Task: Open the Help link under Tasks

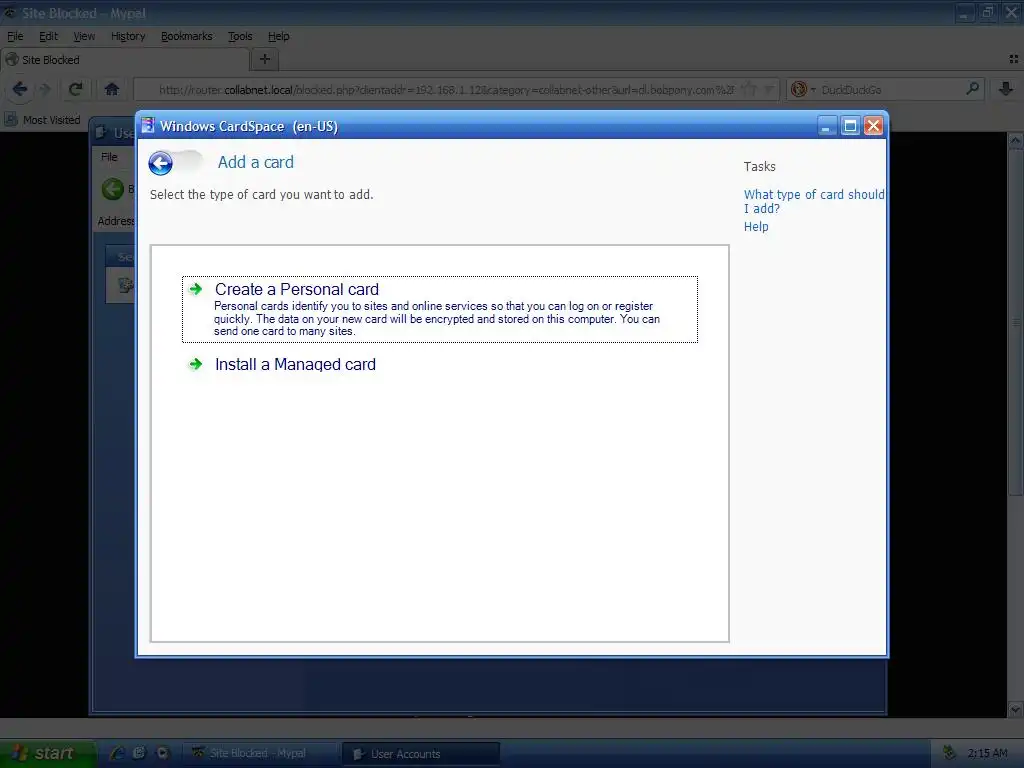Action: coord(756,227)
